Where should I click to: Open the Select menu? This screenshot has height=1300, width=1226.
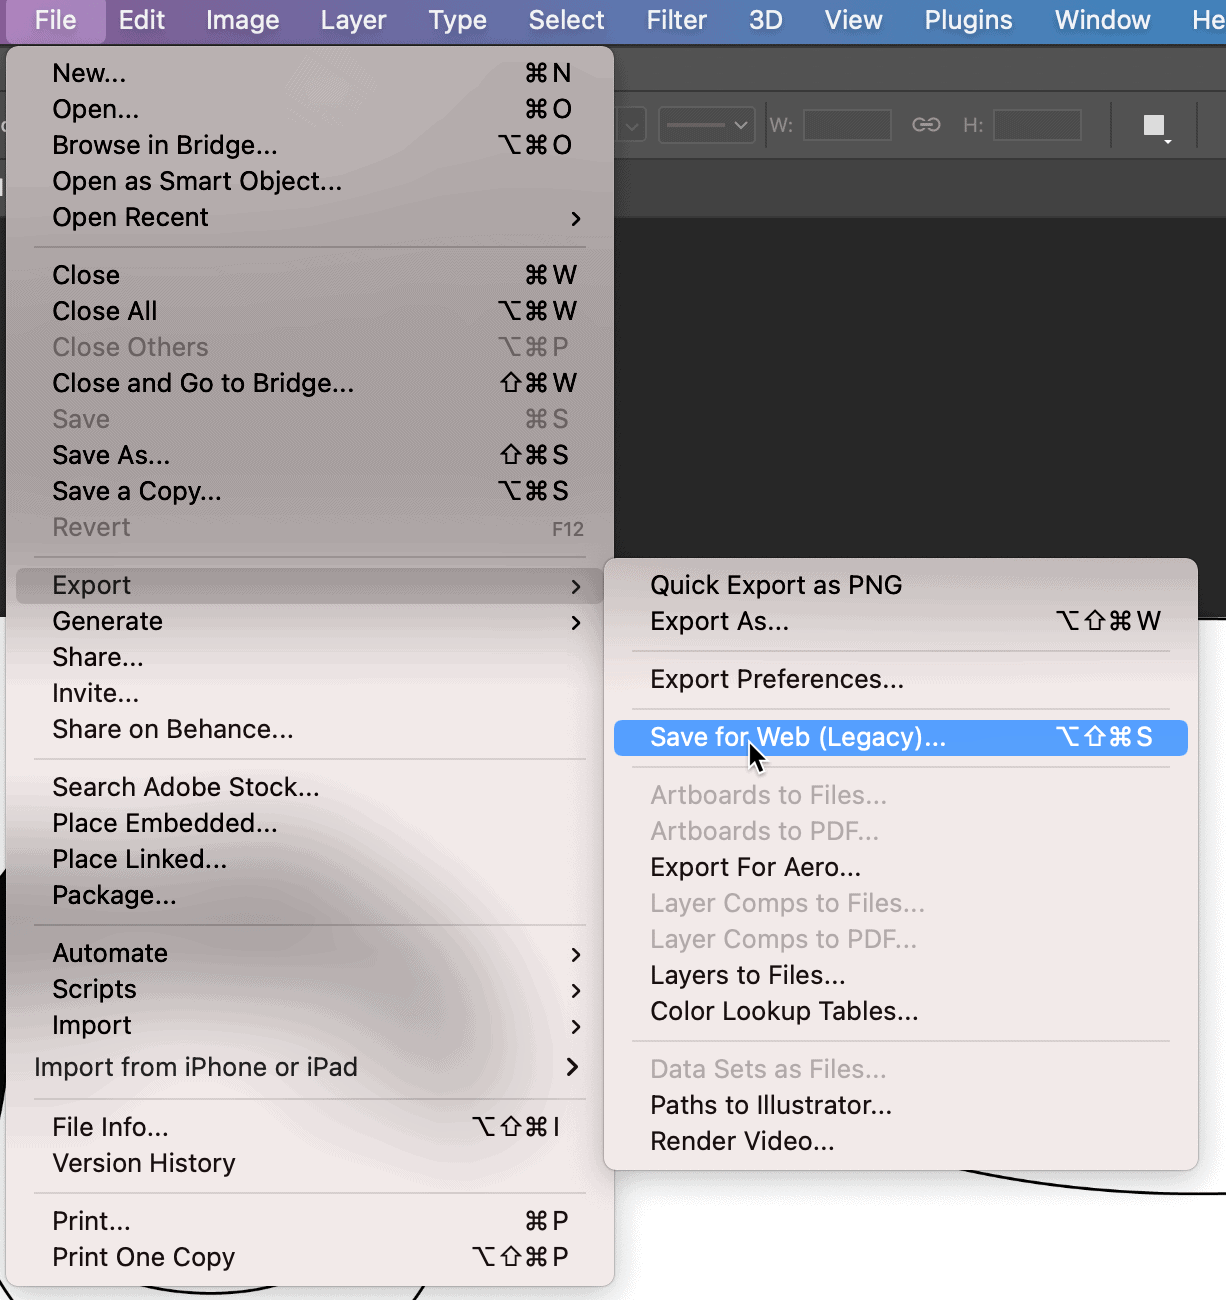pos(566,20)
